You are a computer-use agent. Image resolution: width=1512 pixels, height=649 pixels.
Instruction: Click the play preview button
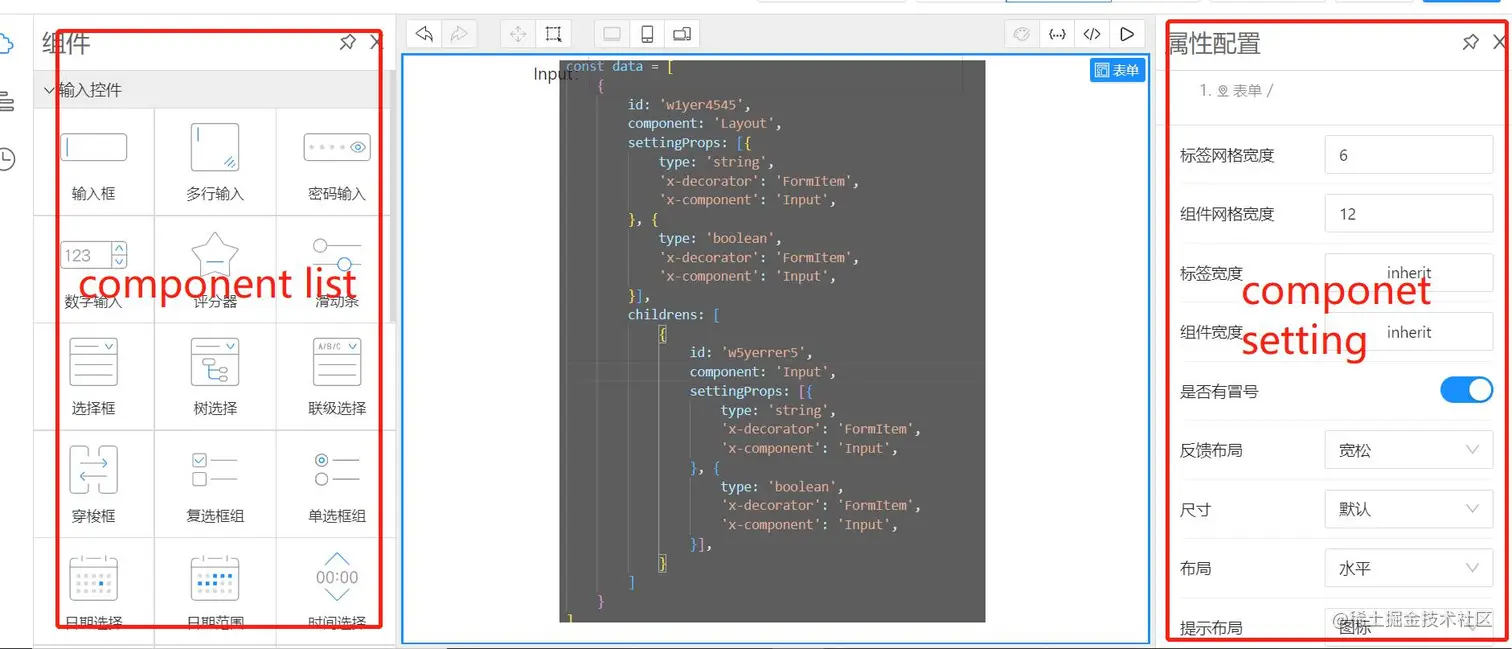click(1127, 34)
